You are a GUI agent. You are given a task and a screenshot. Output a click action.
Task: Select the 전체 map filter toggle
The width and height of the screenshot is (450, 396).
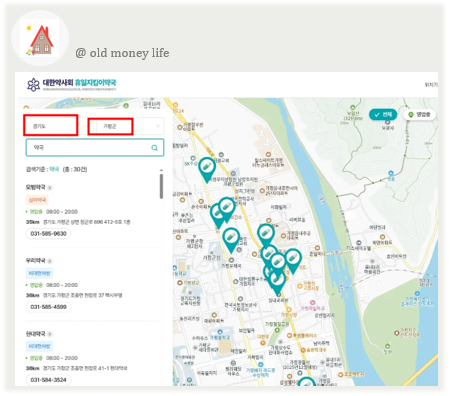tap(383, 115)
